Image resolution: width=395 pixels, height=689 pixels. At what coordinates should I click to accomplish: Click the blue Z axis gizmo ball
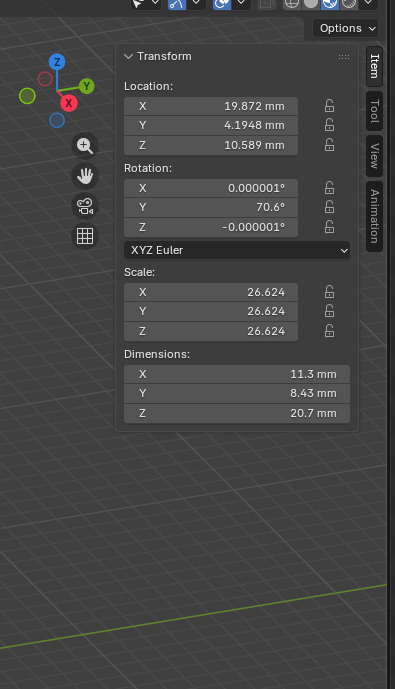[57, 62]
